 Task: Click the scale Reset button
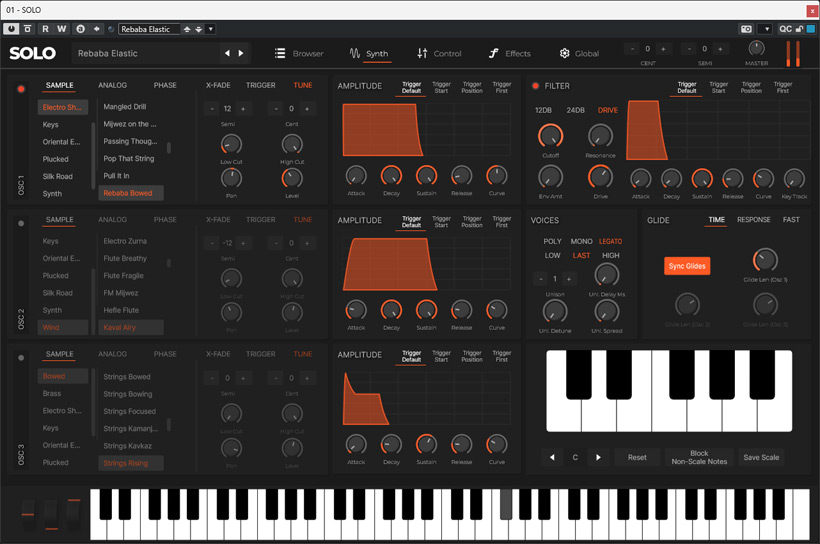[x=637, y=457]
